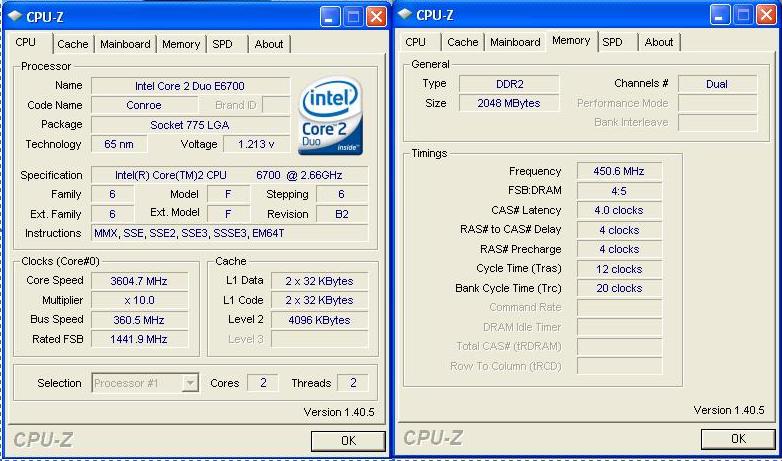Screen dimensions: 782x461
Task: Click the Threads count field
Action: click(x=353, y=383)
